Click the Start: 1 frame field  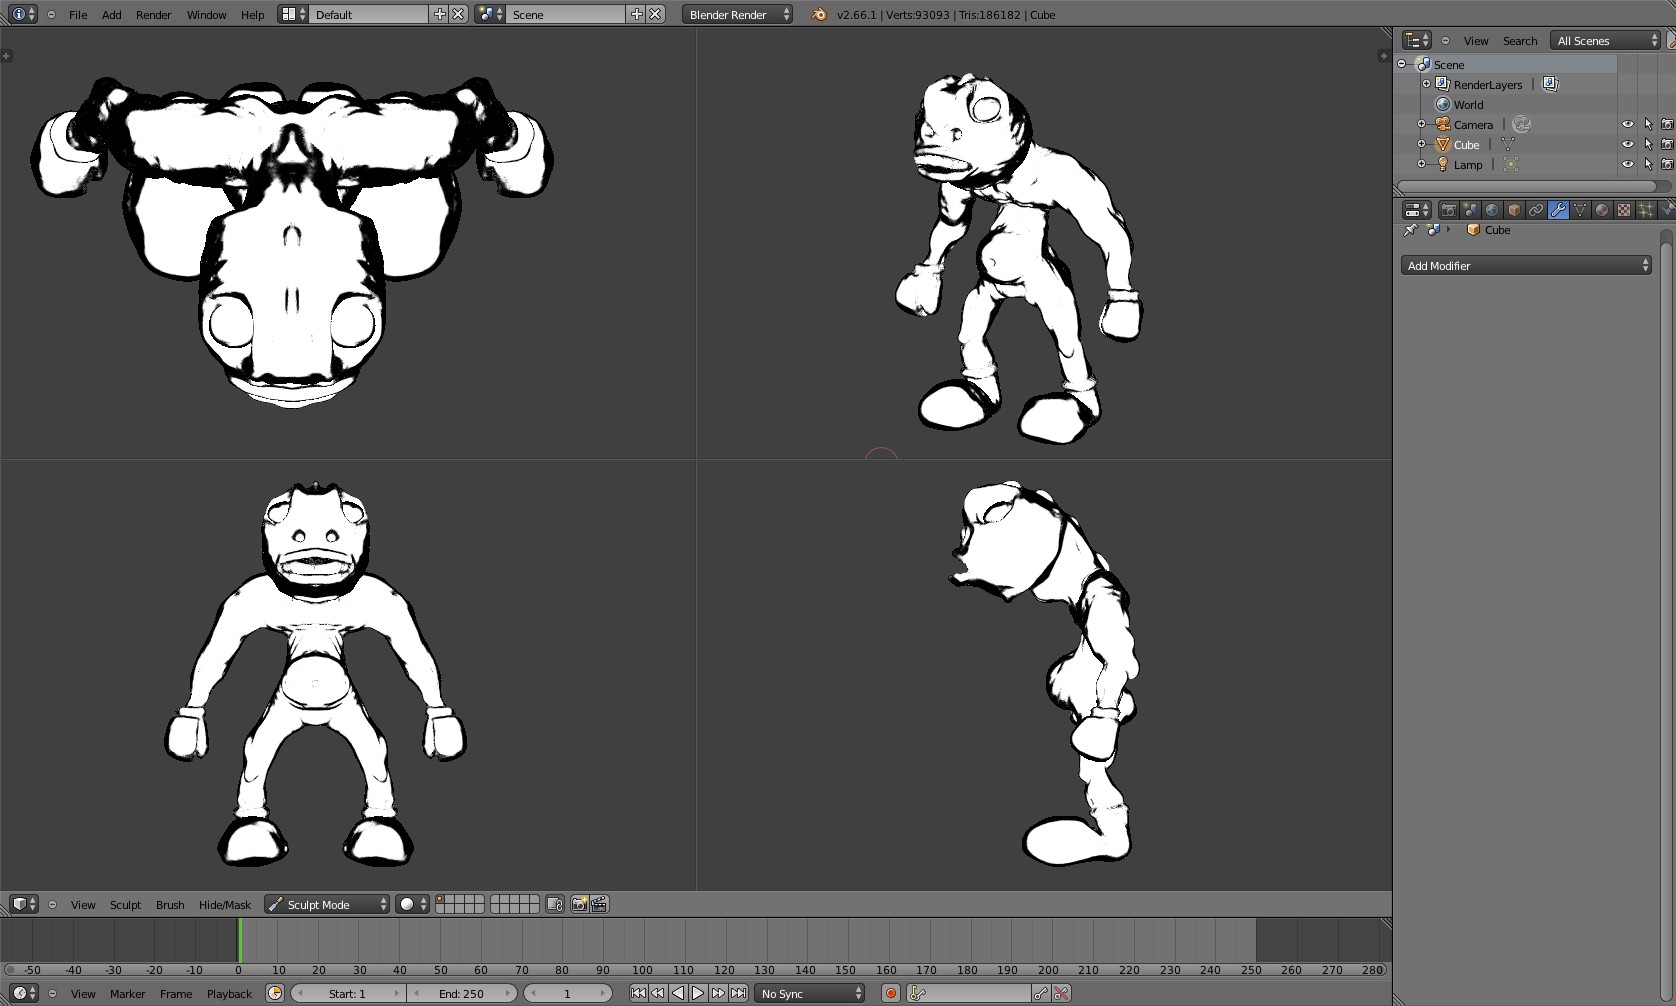tap(348, 994)
